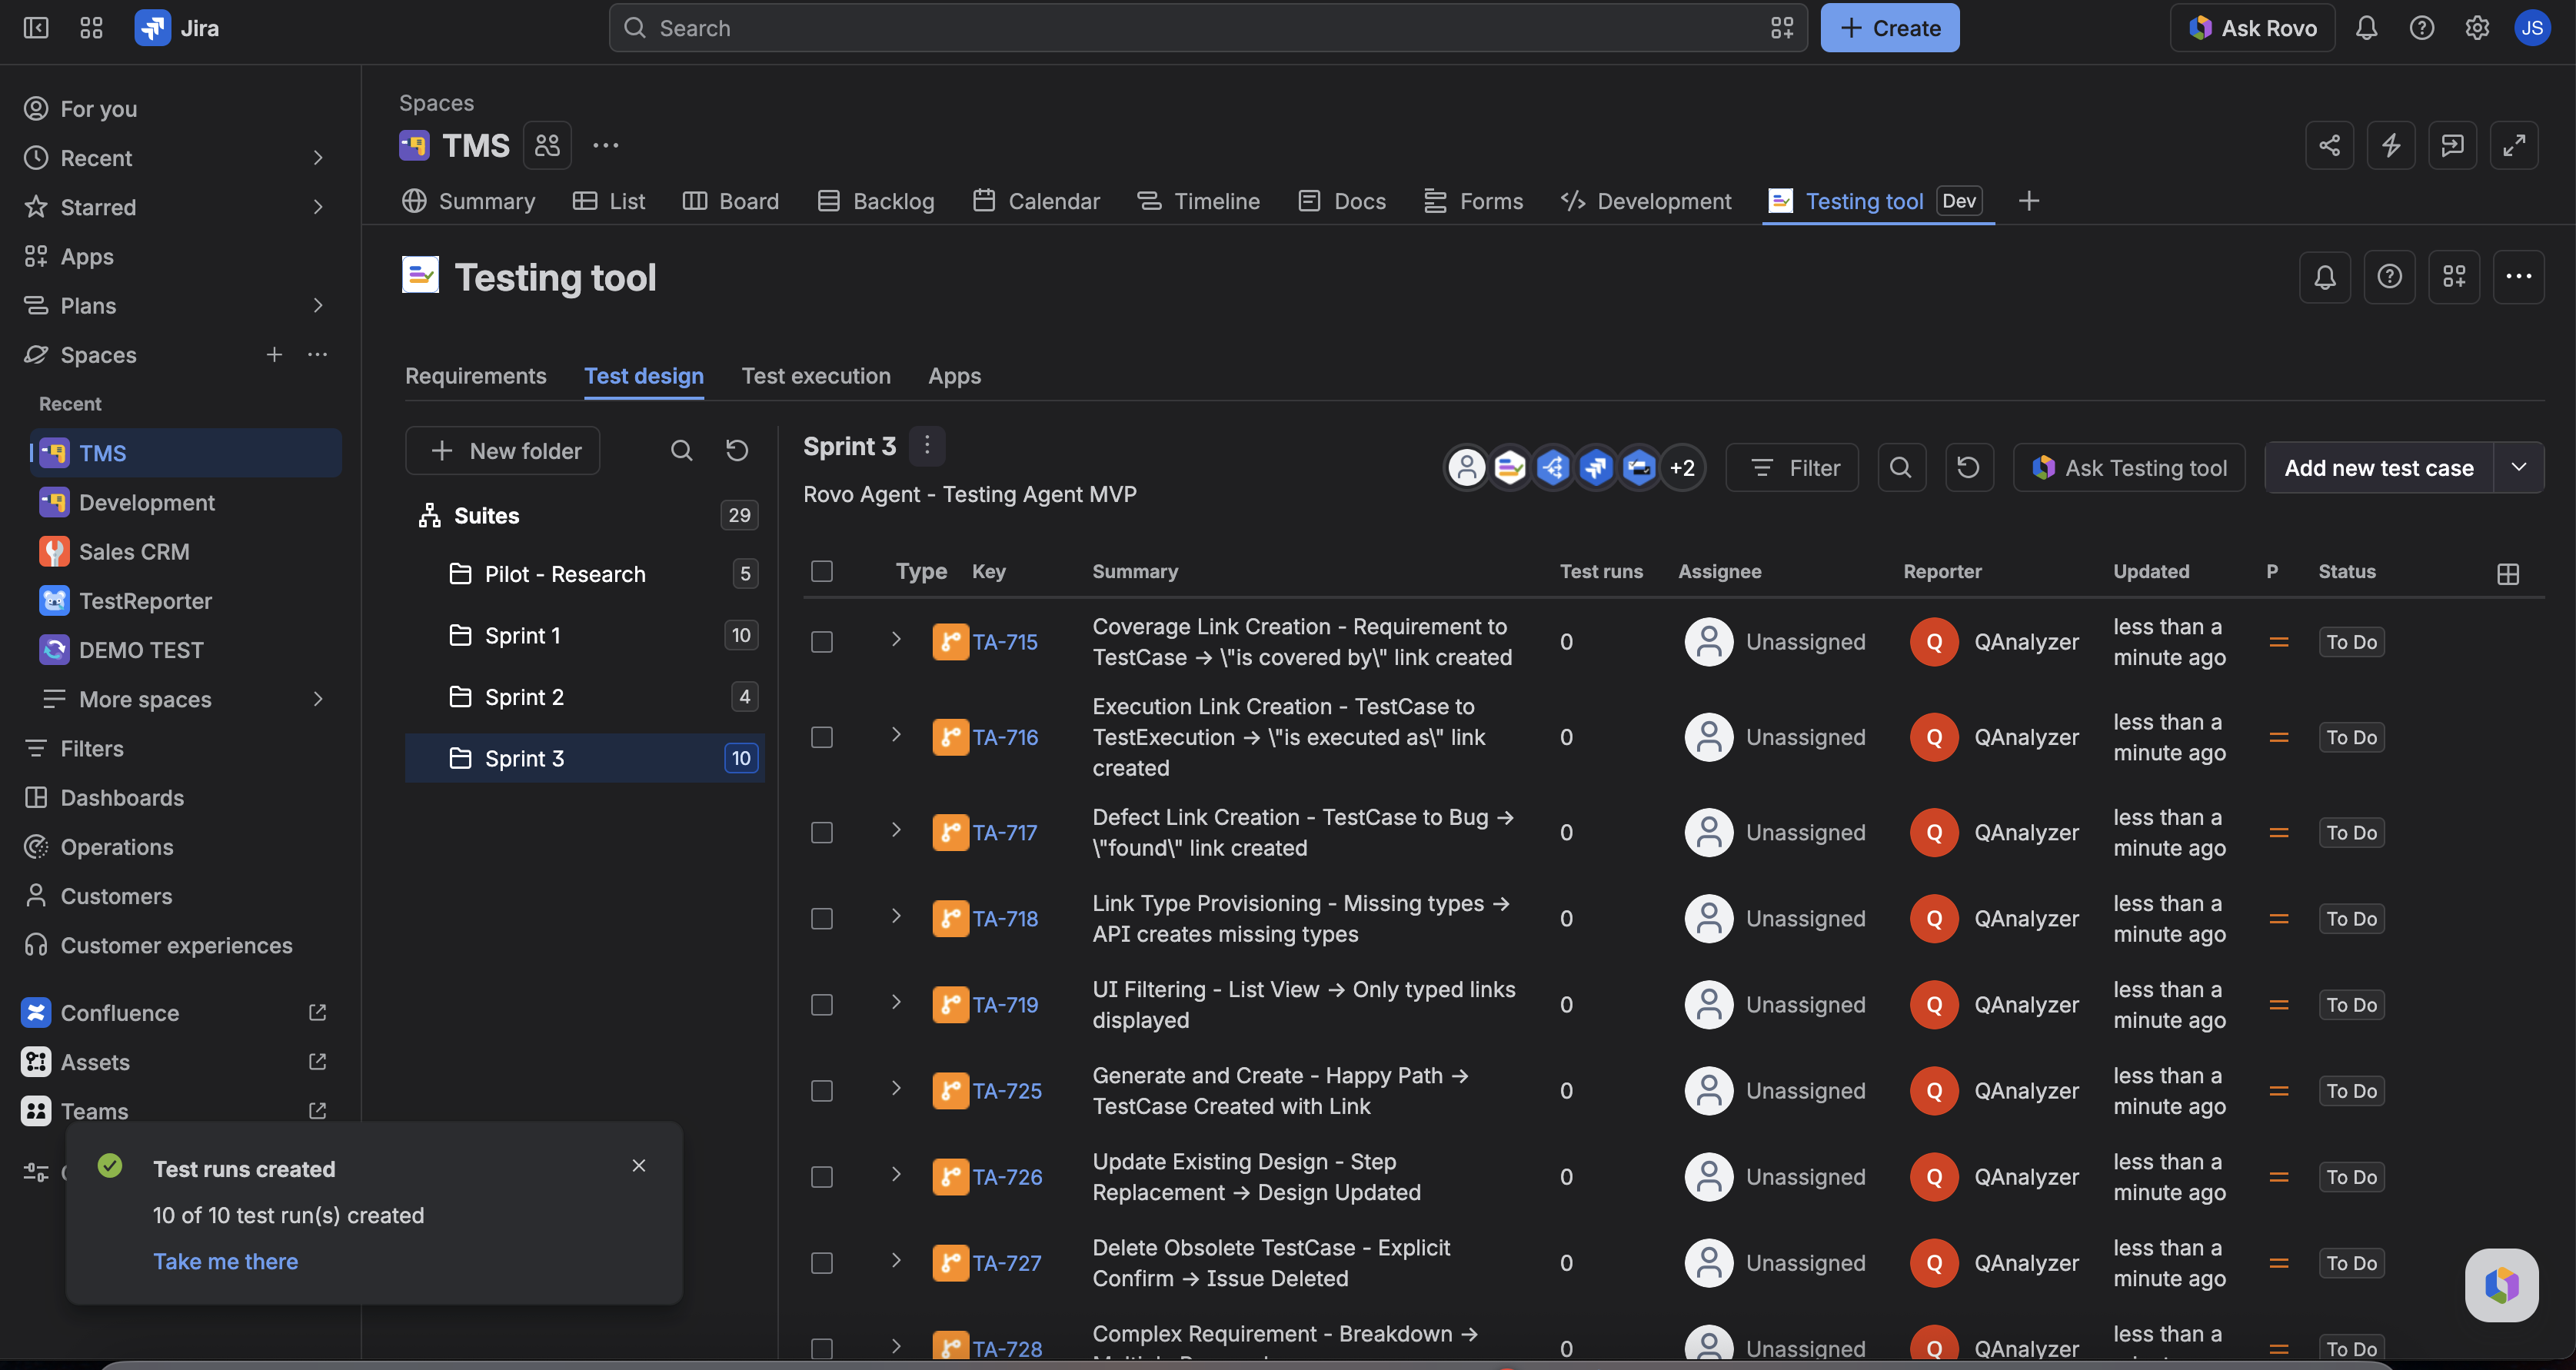2576x1370 pixels.
Task: Select the TA-717 row checkbox
Action: [822, 833]
